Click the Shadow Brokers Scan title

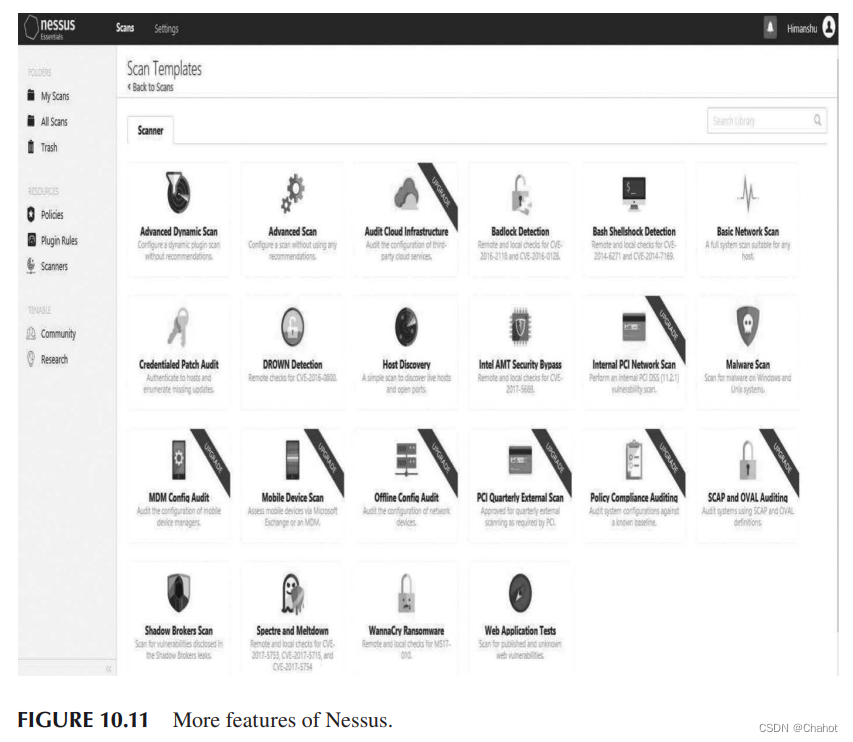[x=178, y=630]
